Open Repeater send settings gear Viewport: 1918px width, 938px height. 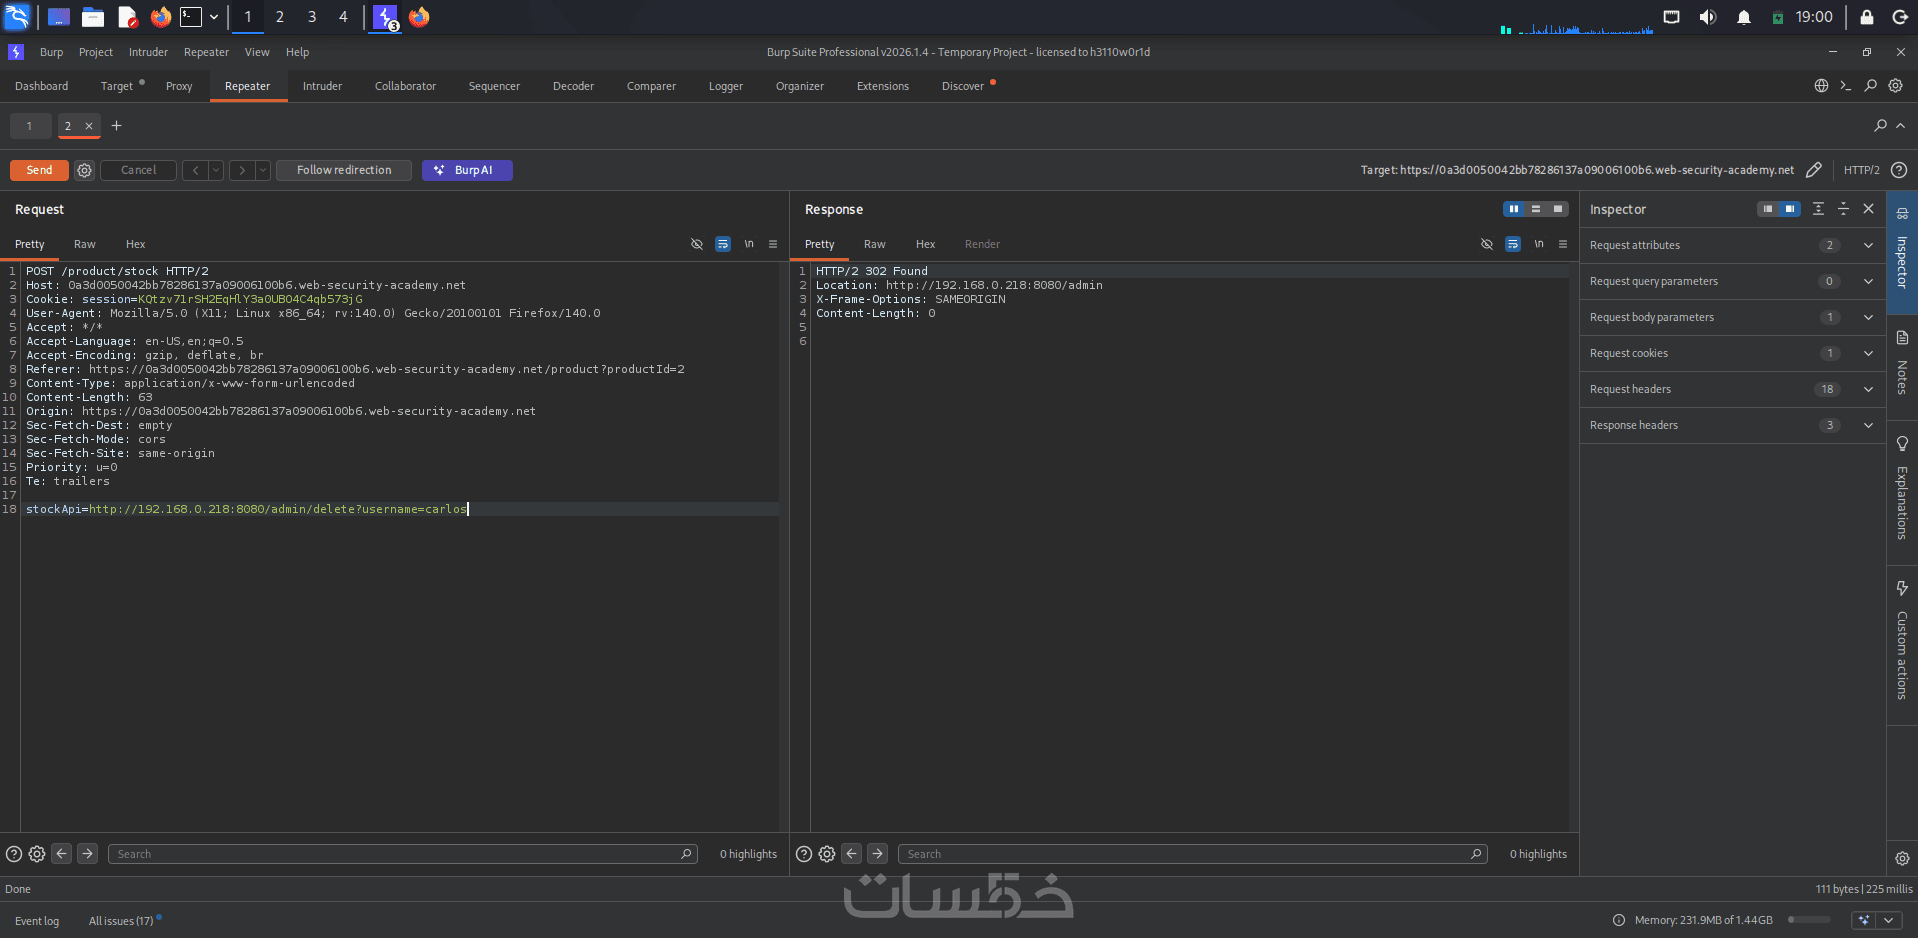click(x=85, y=170)
